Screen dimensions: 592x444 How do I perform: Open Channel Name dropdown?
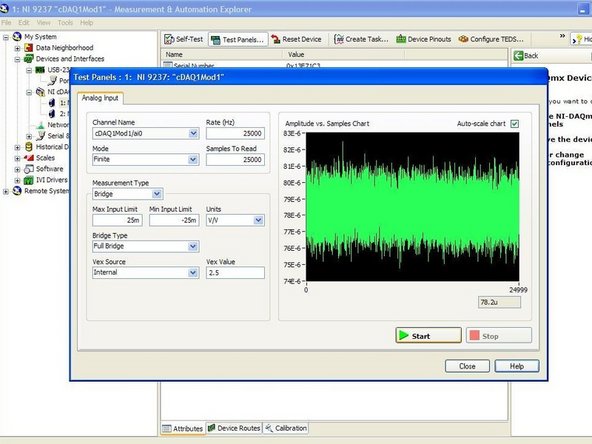193,133
